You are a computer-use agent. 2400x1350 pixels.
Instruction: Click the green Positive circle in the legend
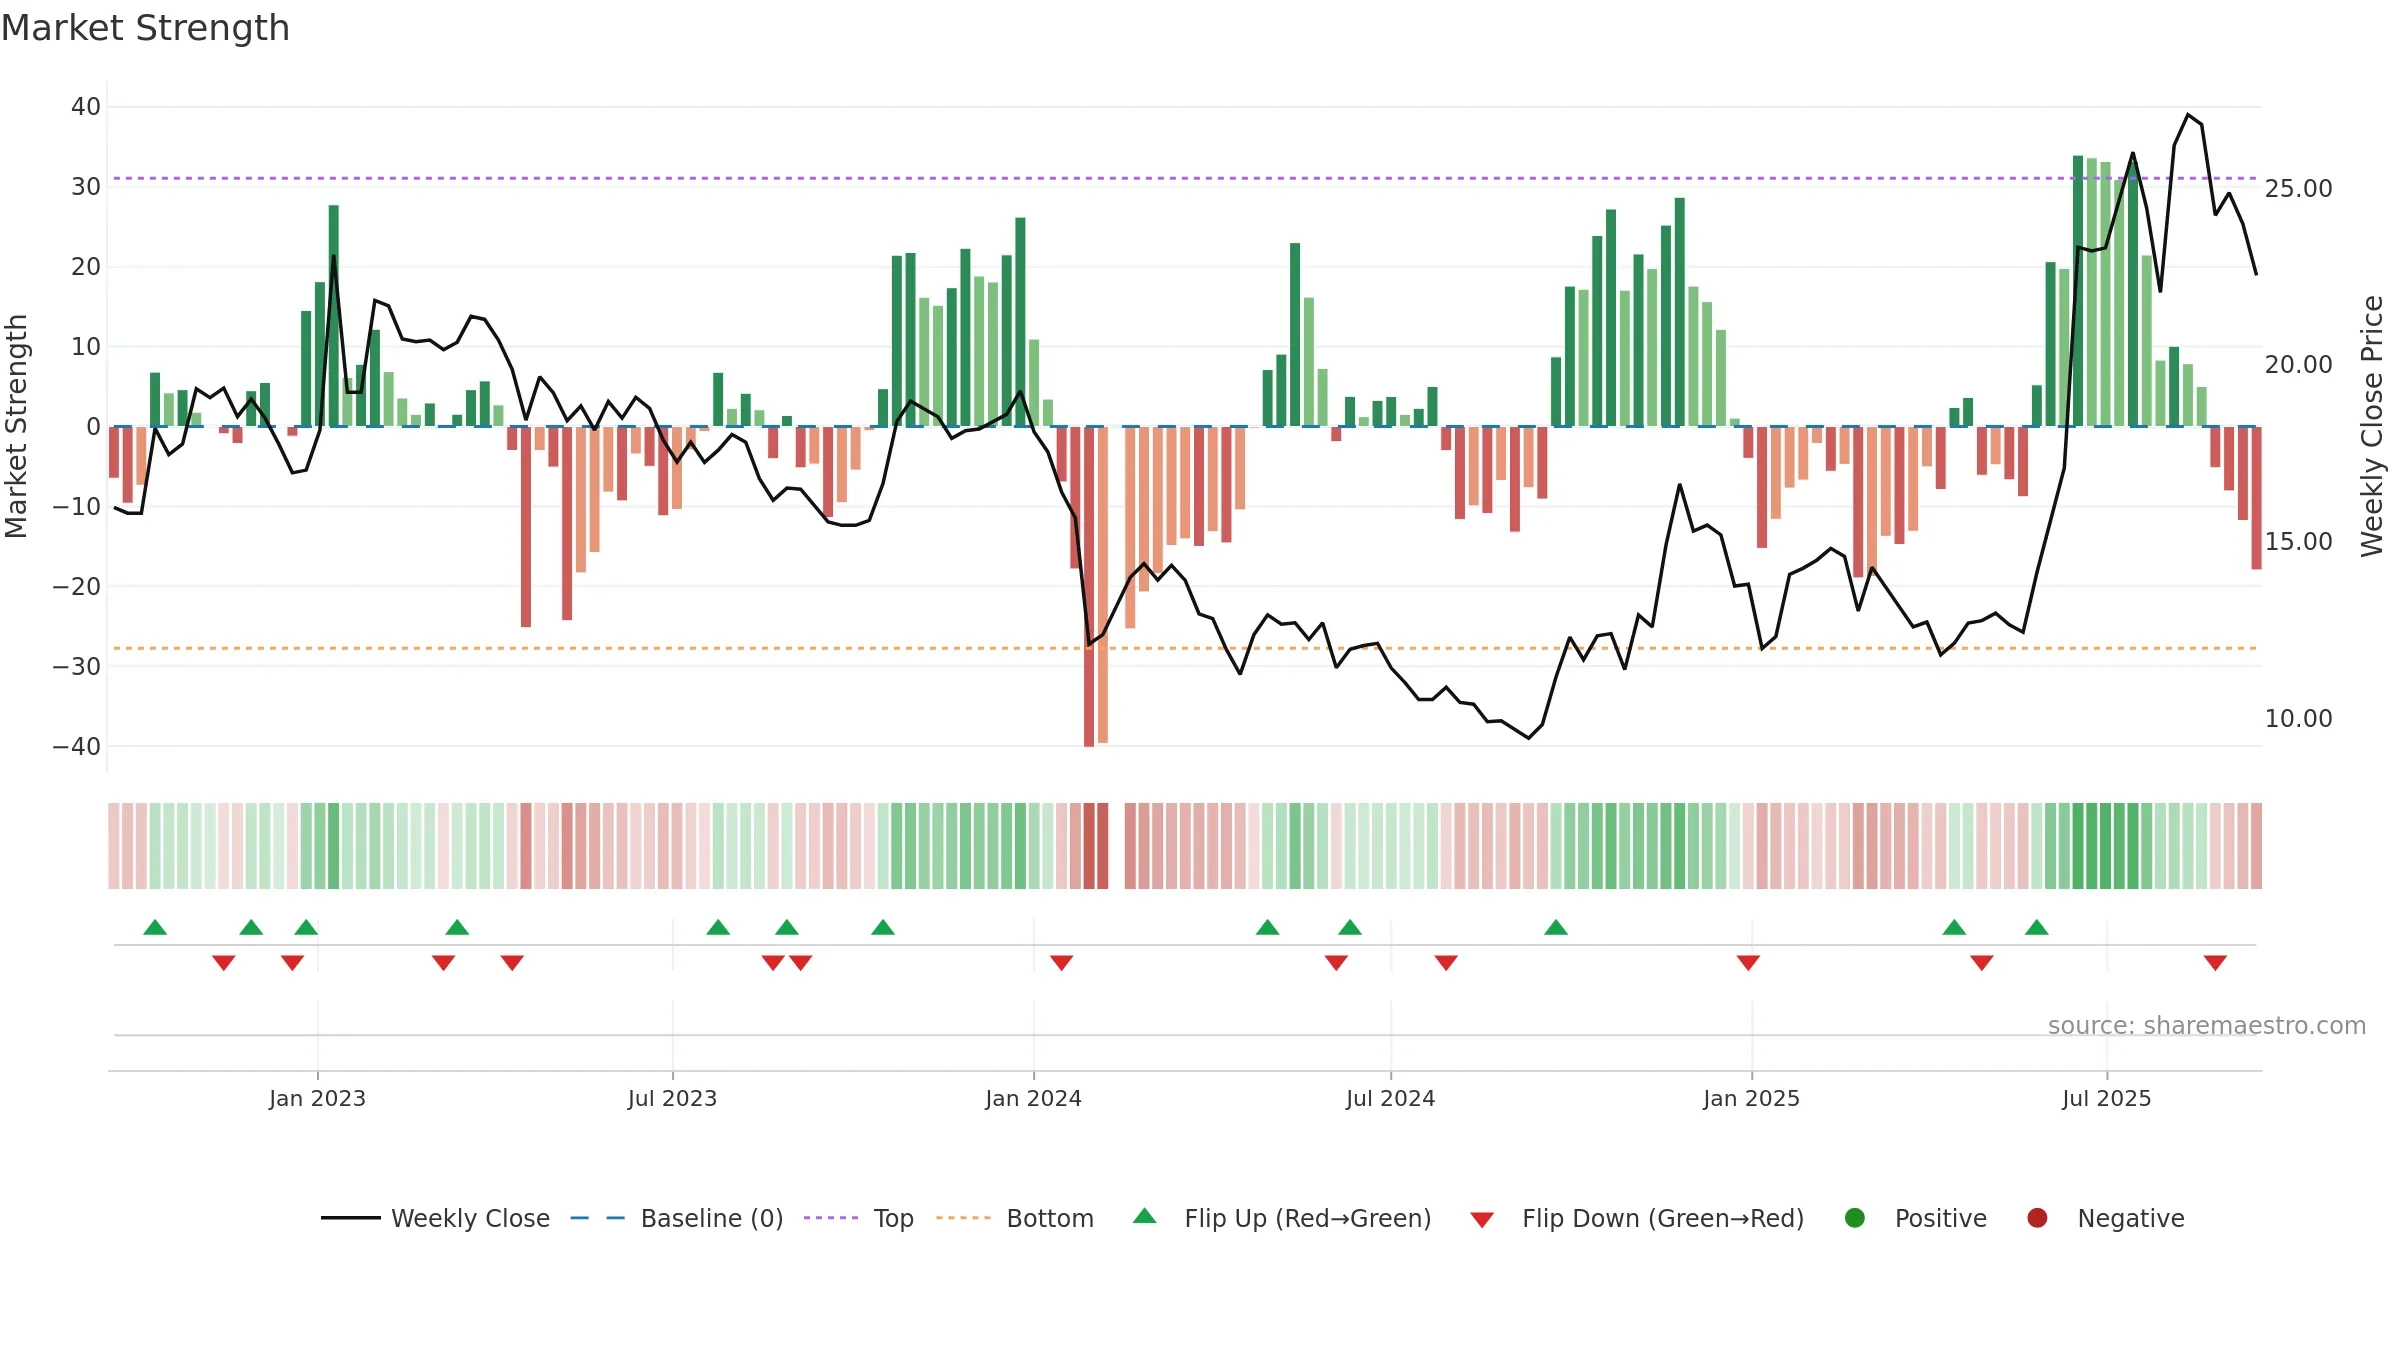1855,1218
